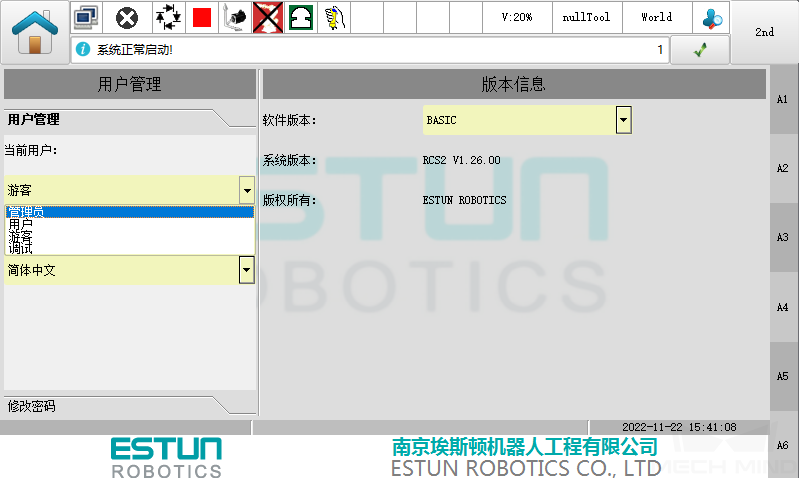Click the green checkmark confirm icon
The width and height of the screenshot is (799, 478).
tap(699, 50)
